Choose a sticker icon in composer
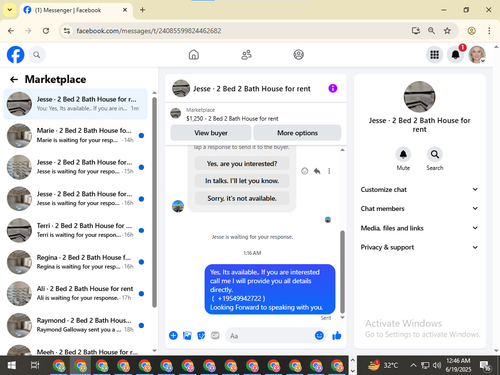This screenshot has height=375, width=500. tap(201, 335)
